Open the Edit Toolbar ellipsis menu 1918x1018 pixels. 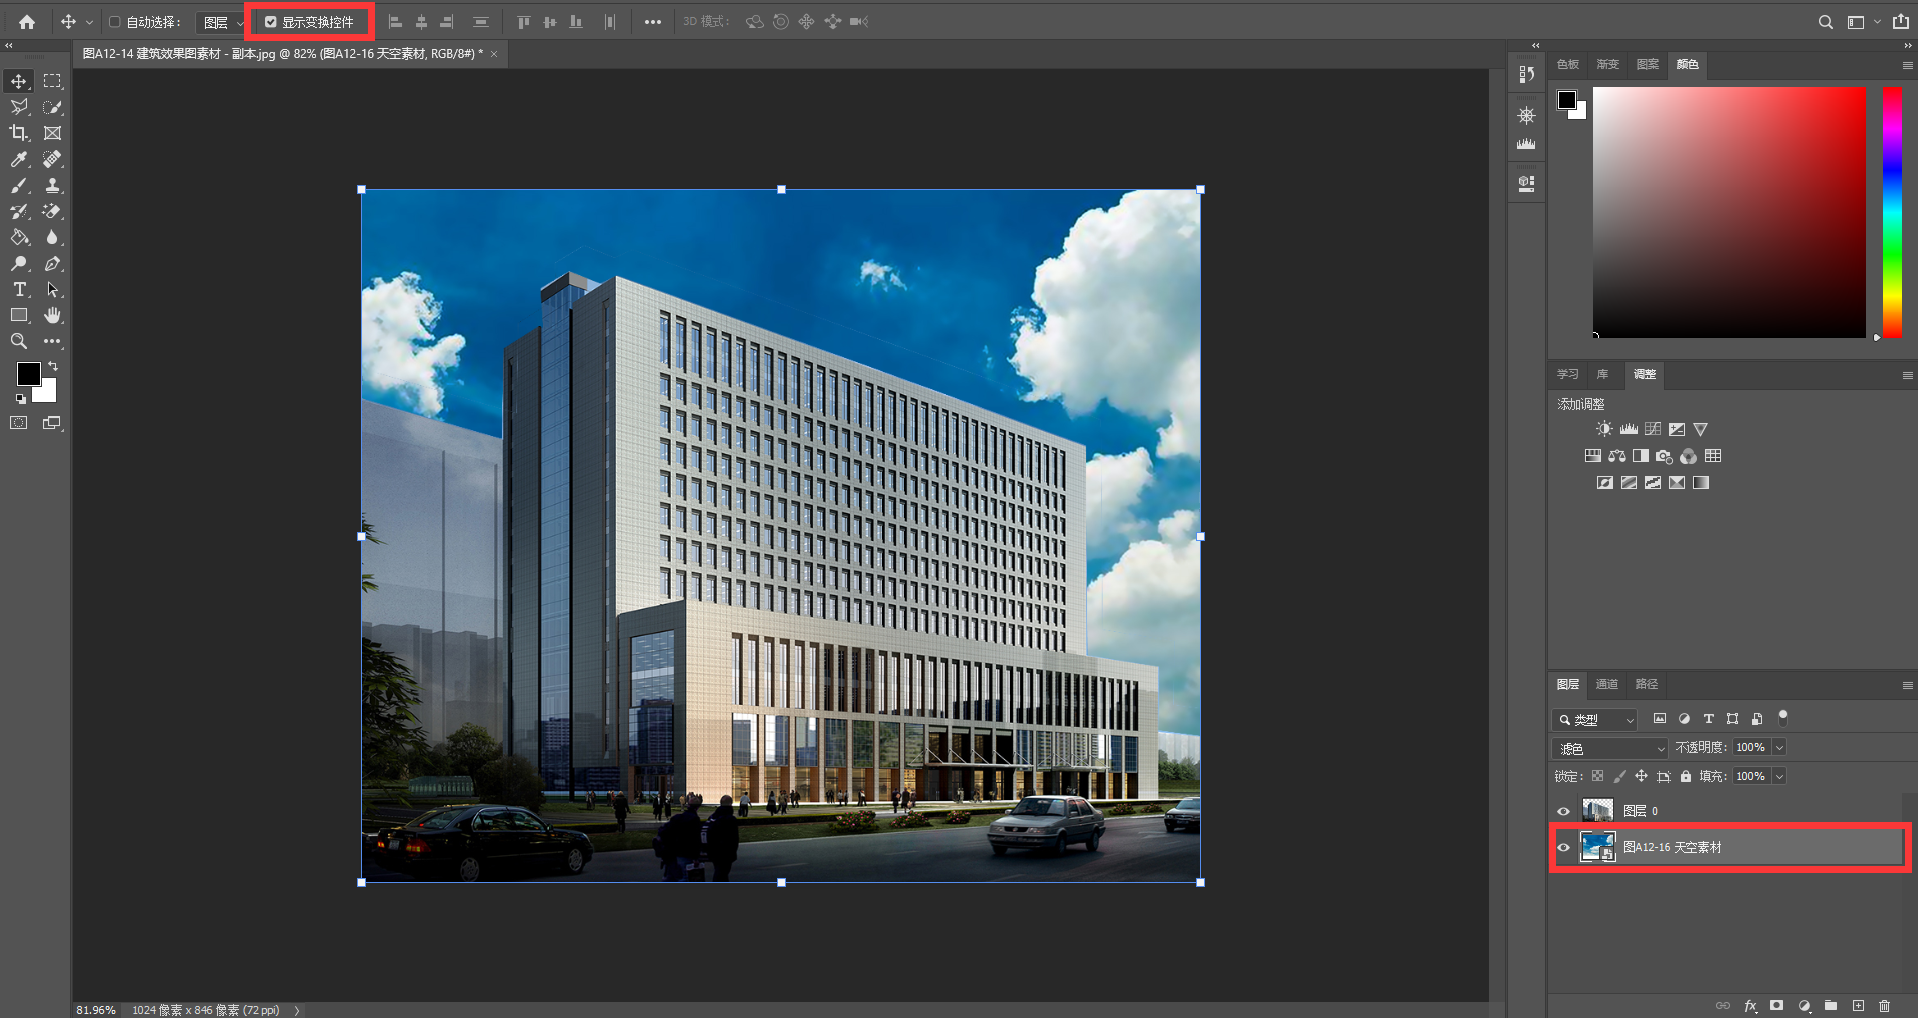click(52, 341)
